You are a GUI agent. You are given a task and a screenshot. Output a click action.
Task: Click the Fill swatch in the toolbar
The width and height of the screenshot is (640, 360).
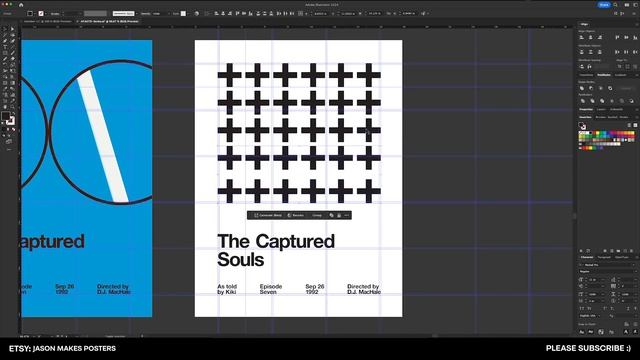coord(5,116)
